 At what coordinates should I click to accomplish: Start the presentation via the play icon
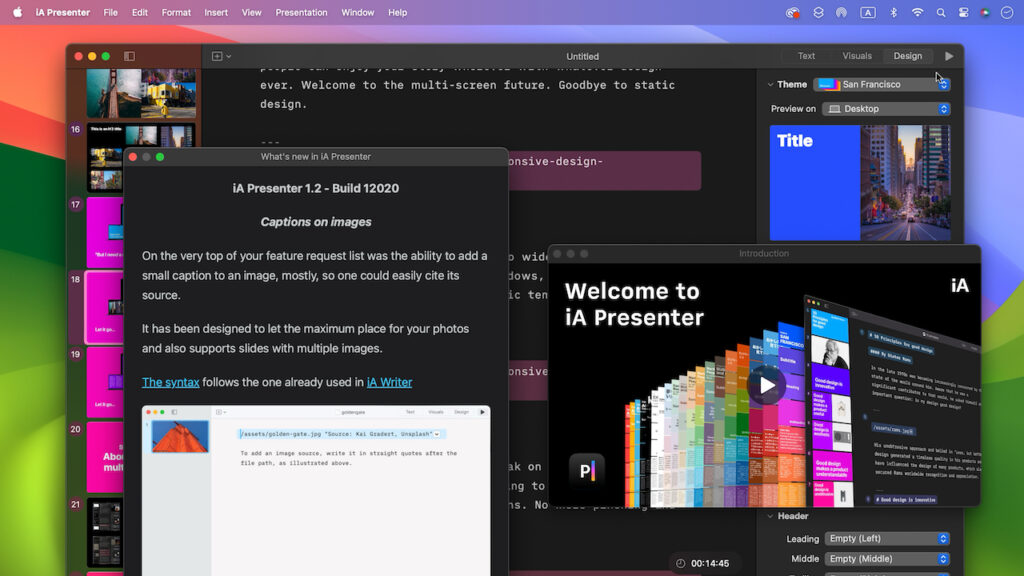click(950, 56)
